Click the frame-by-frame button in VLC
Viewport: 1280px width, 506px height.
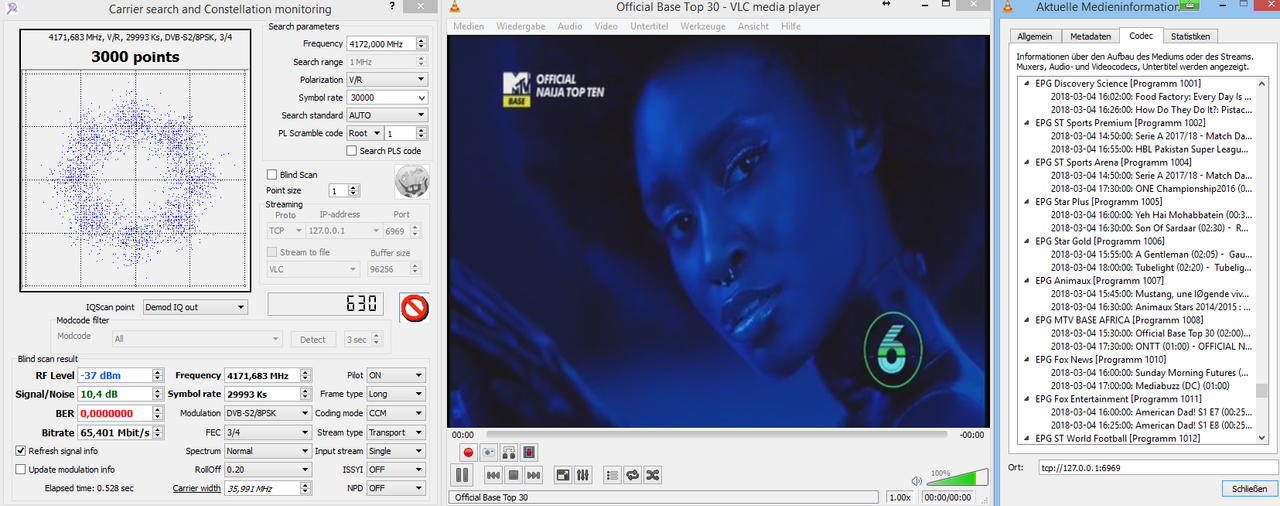point(529,452)
